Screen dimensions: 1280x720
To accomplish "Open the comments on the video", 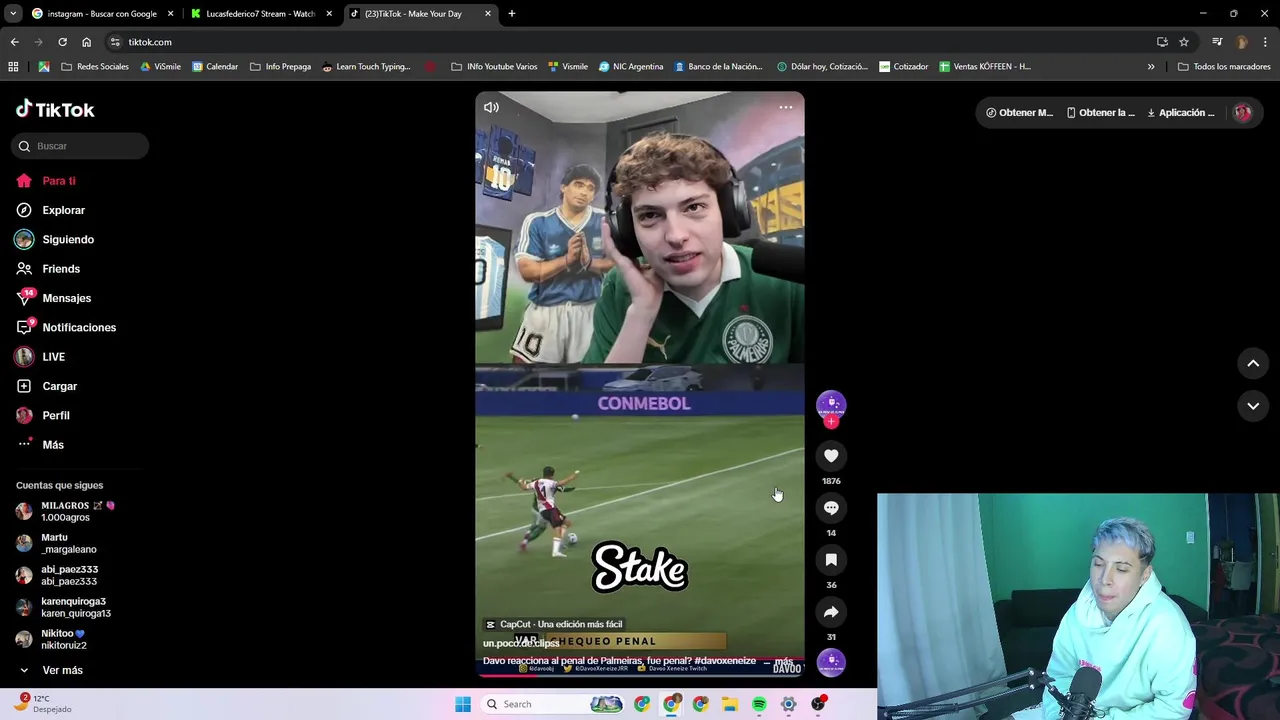I will pos(831,508).
